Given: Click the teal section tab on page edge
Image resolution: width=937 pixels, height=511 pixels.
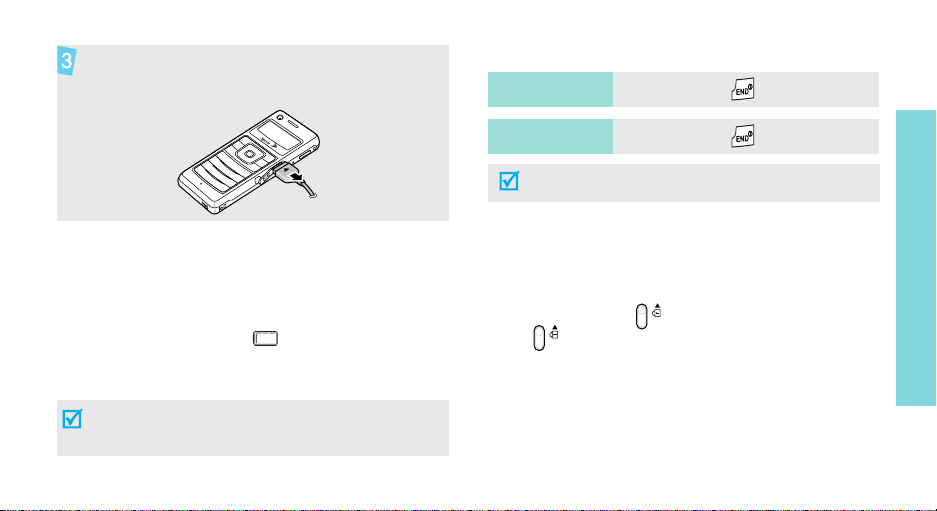Looking at the screenshot, I should click(x=916, y=258).
